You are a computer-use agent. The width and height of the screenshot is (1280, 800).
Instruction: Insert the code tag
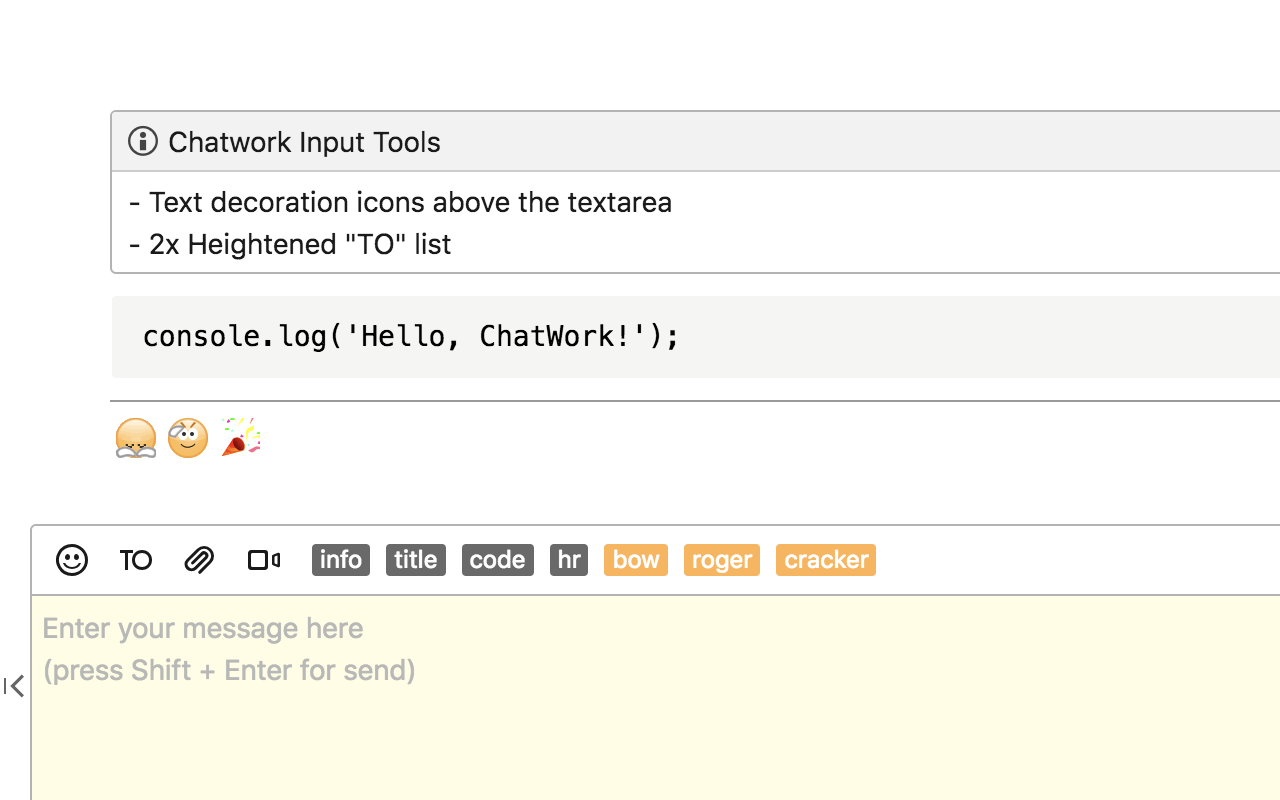(498, 560)
